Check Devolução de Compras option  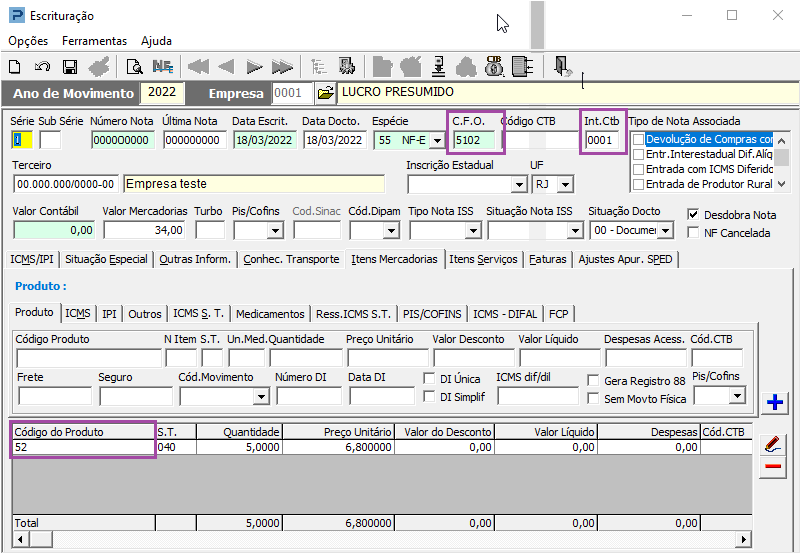click(x=638, y=139)
